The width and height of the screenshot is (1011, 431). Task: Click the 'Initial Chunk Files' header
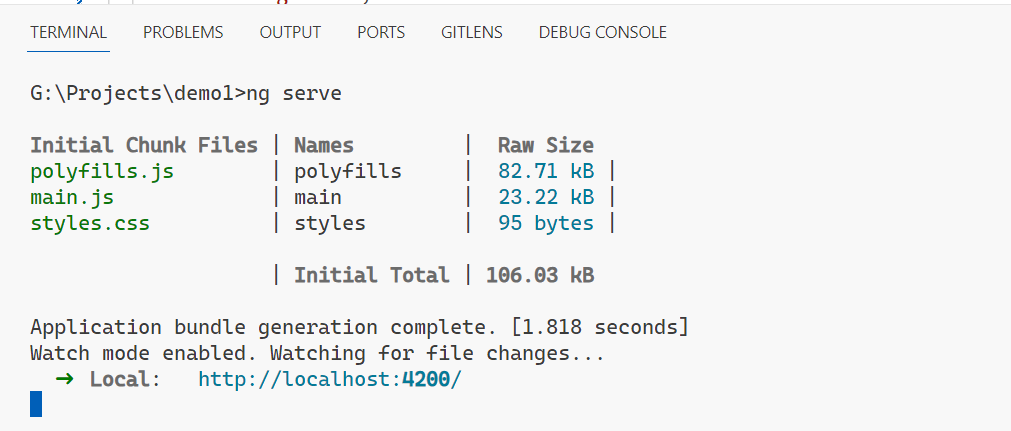[x=144, y=145]
